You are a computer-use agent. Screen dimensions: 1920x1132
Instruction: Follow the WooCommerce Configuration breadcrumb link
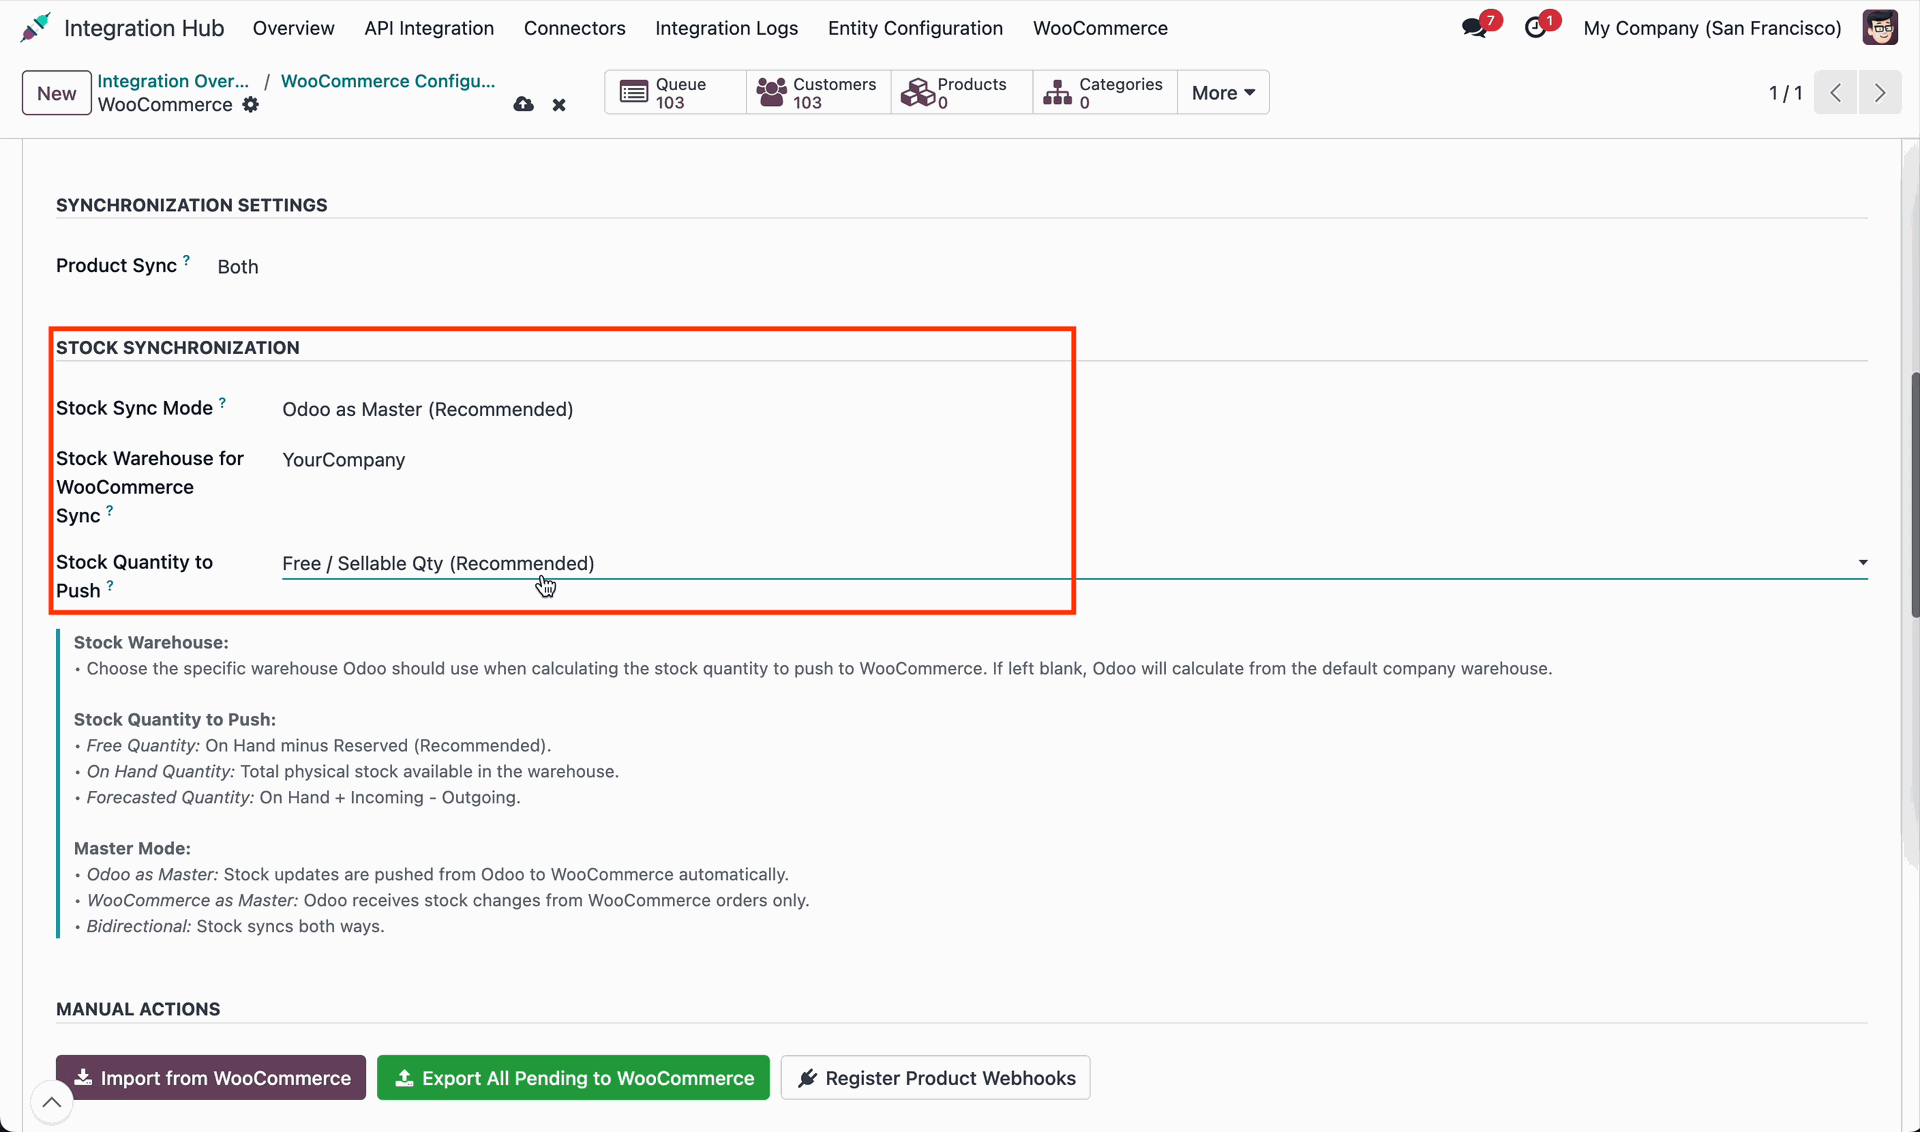tap(388, 81)
